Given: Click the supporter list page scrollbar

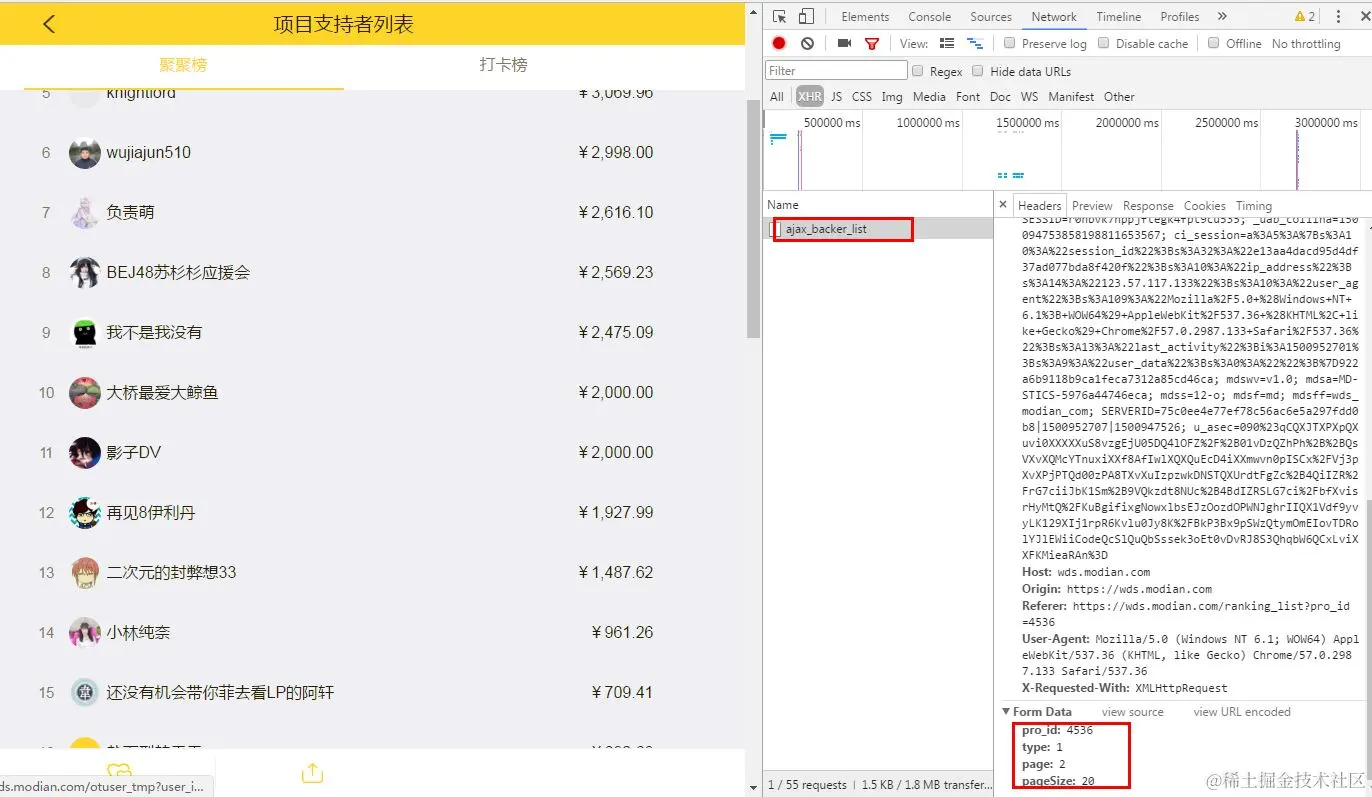Looking at the screenshot, I should pyautogui.click(x=753, y=219).
